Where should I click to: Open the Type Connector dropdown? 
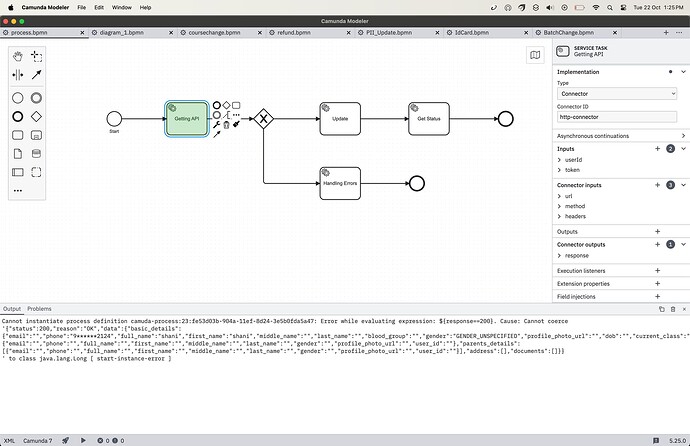click(617, 94)
